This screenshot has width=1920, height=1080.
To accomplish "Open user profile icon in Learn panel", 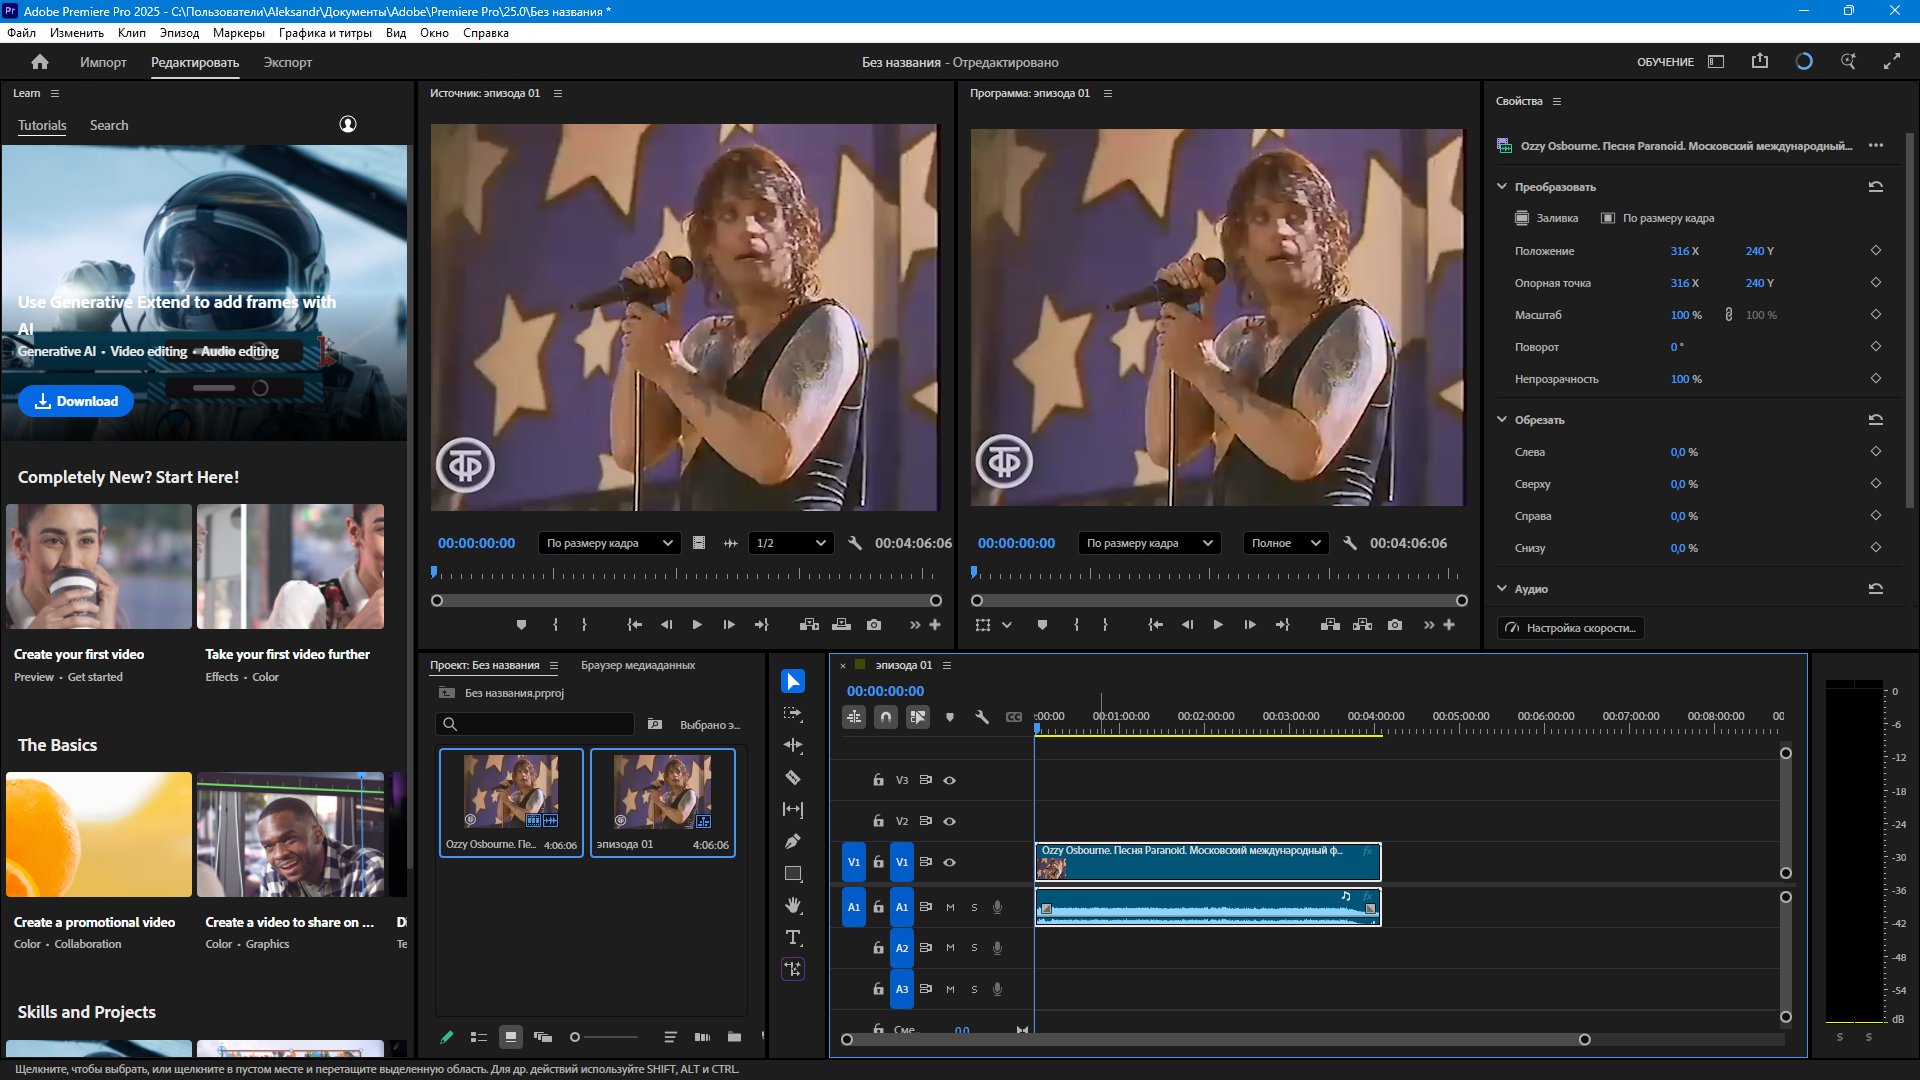I will 348,124.
